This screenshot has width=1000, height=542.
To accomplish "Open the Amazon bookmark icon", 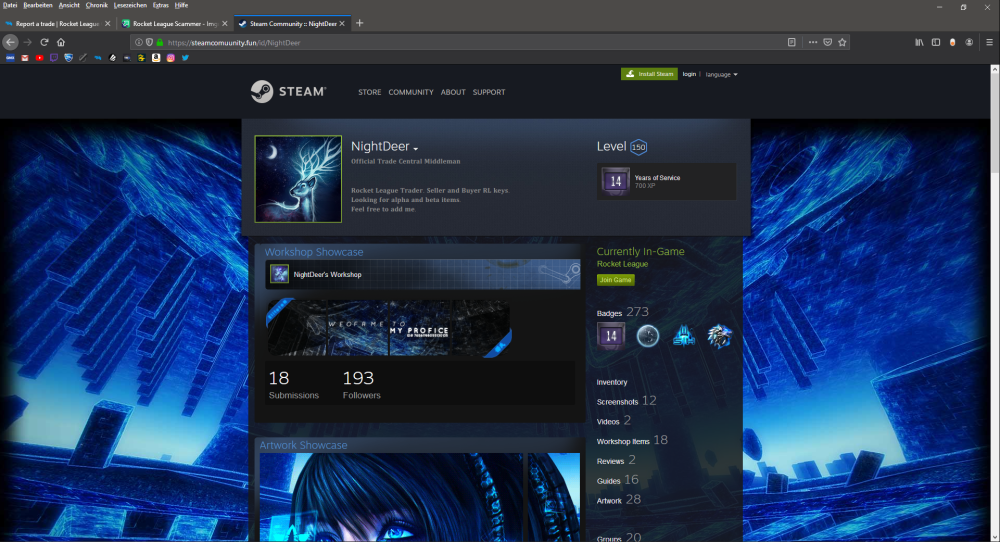I will (156, 57).
